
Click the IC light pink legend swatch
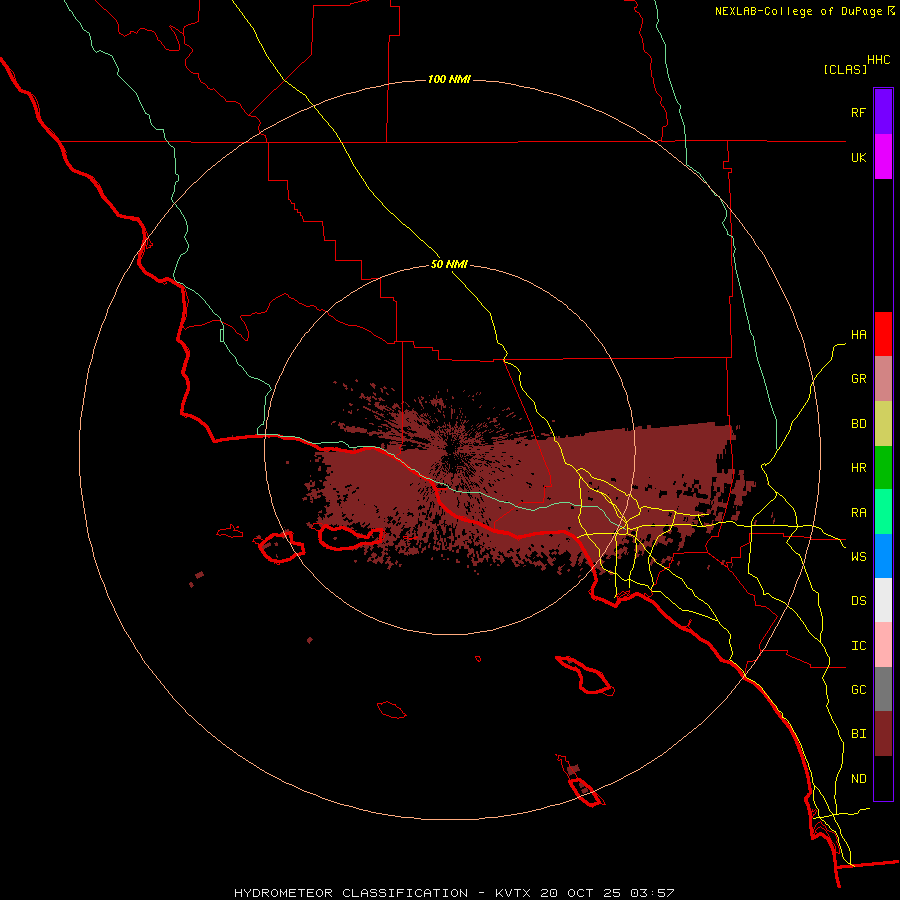883,645
